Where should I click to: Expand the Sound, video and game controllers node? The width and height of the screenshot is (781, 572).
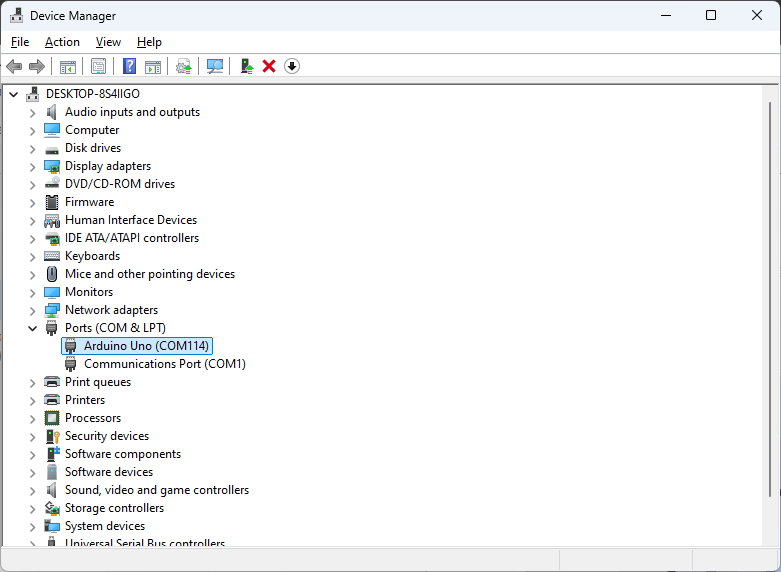[x=32, y=490]
